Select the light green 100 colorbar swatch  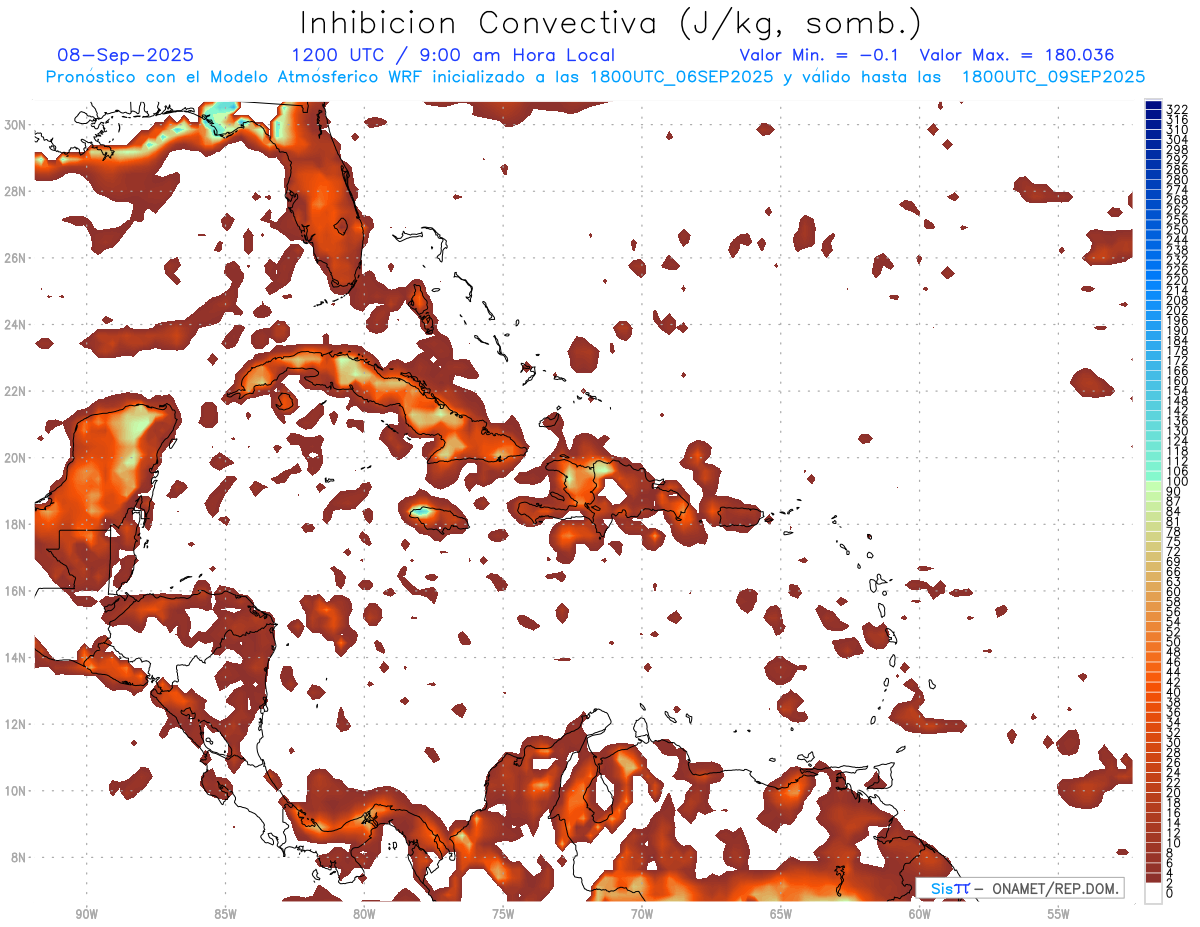1153,483
